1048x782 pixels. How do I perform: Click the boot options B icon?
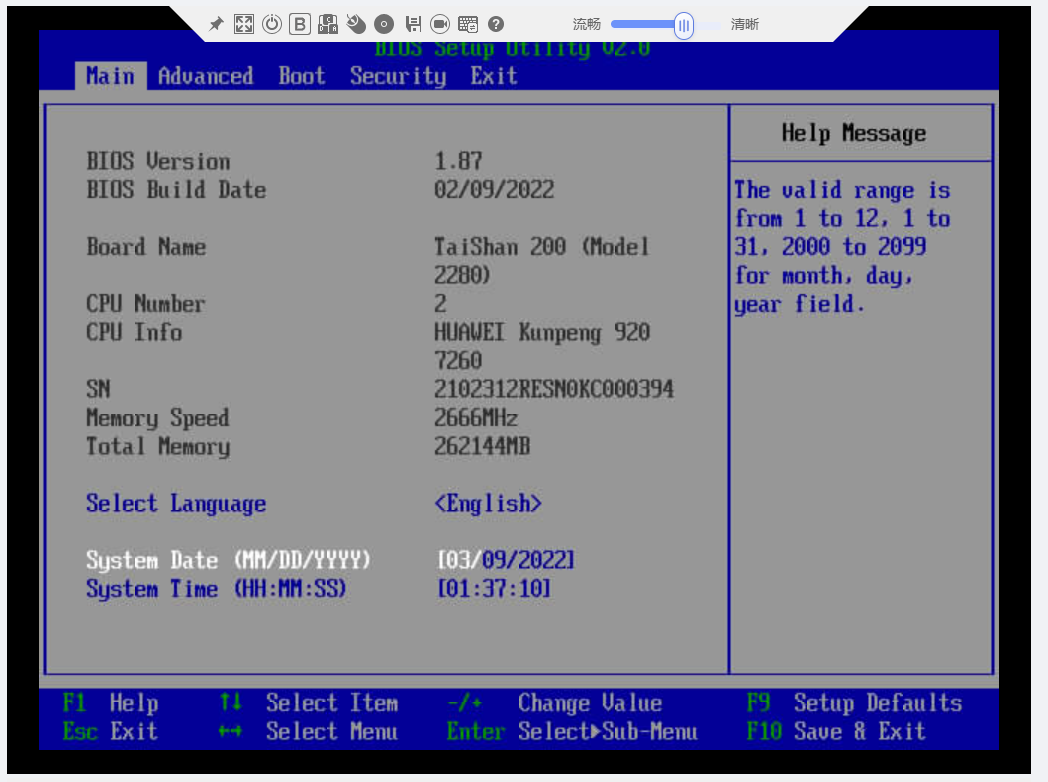point(300,25)
